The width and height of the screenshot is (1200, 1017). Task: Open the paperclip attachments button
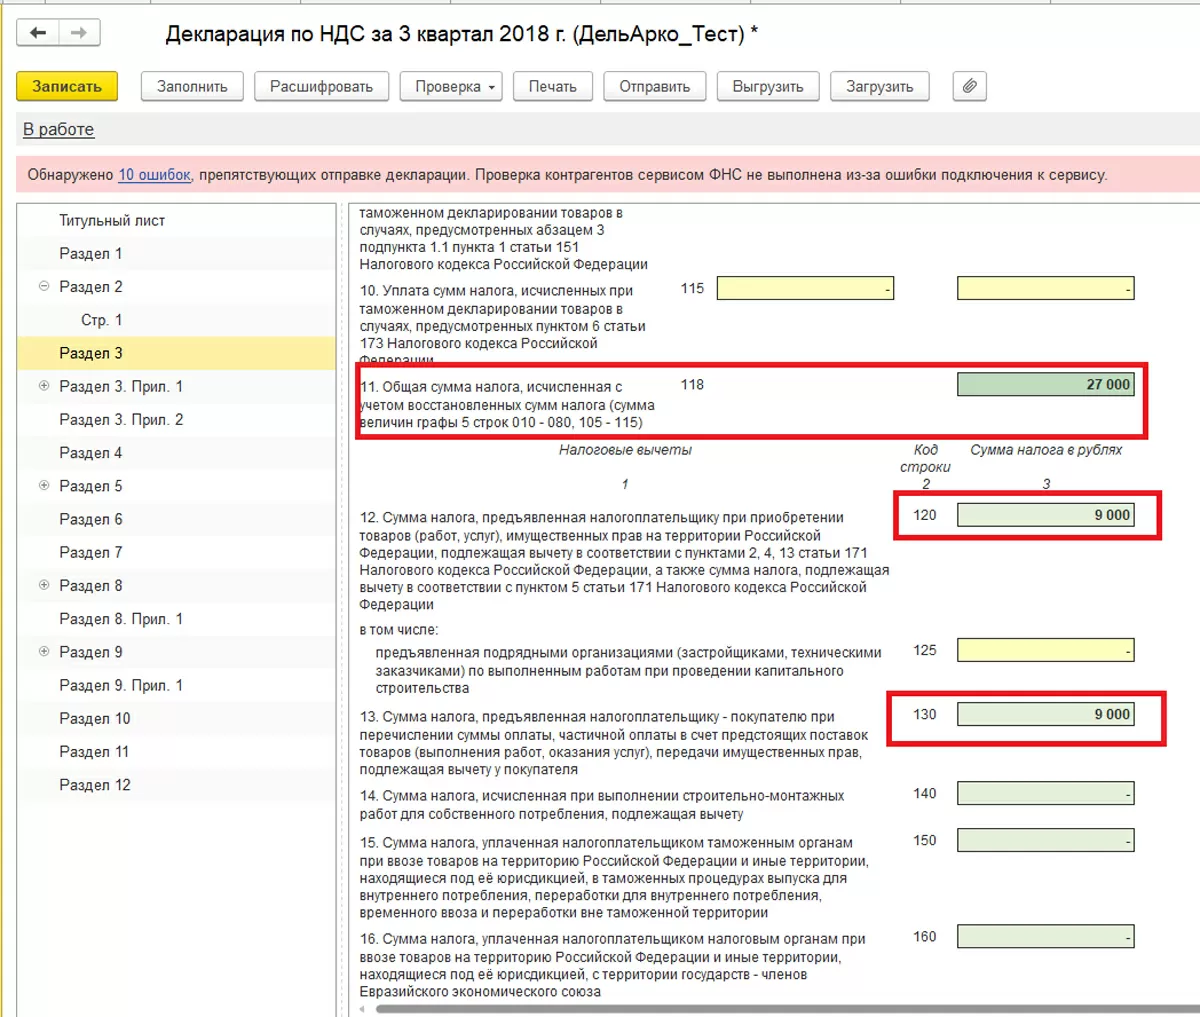point(969,86)
